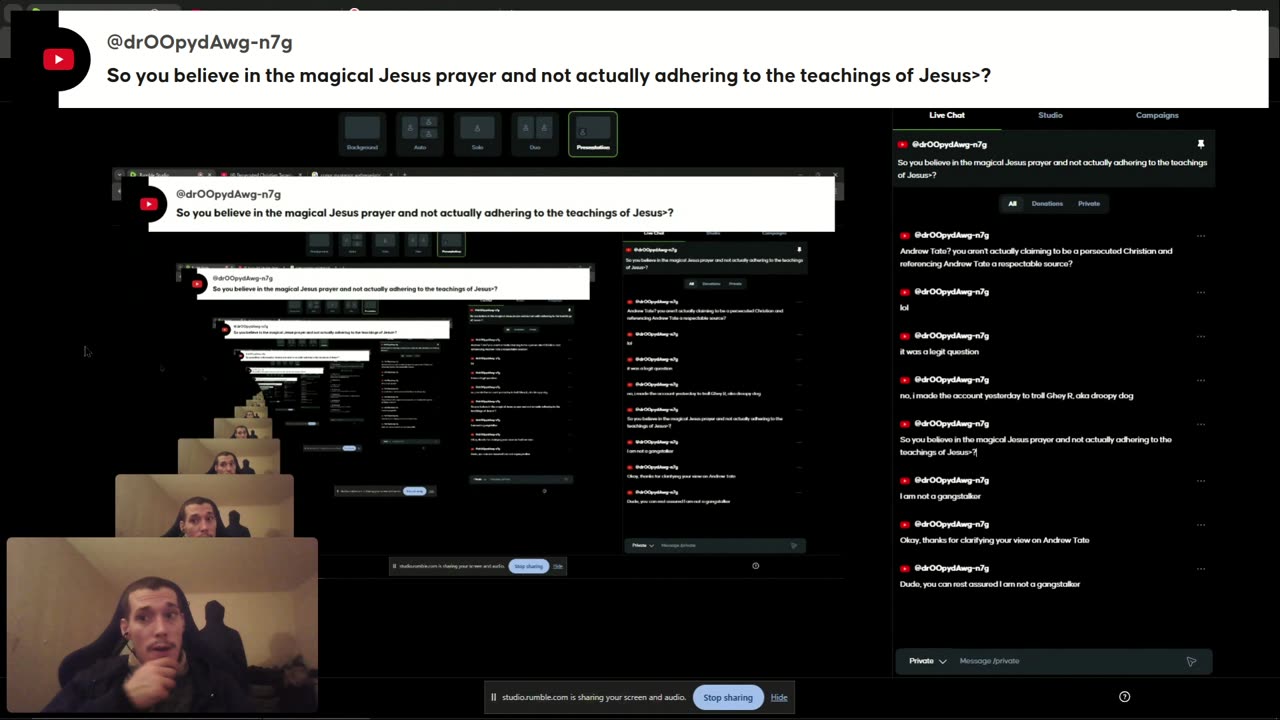Image resolution: width=1280 pixels, height=720 pixels.
Task: Switch to the Studio tab
Action: [x=1050, y=115]
